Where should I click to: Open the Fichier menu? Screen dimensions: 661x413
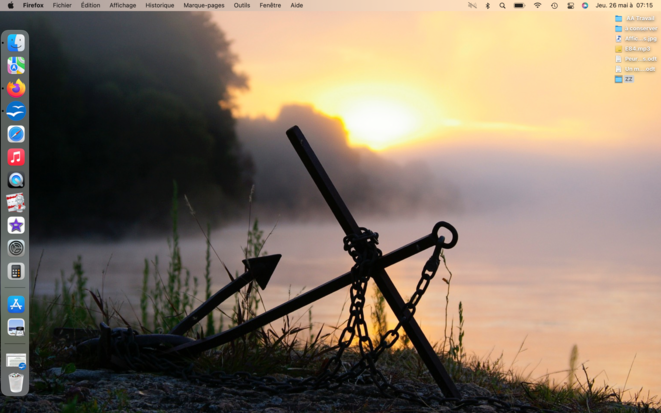62,5
